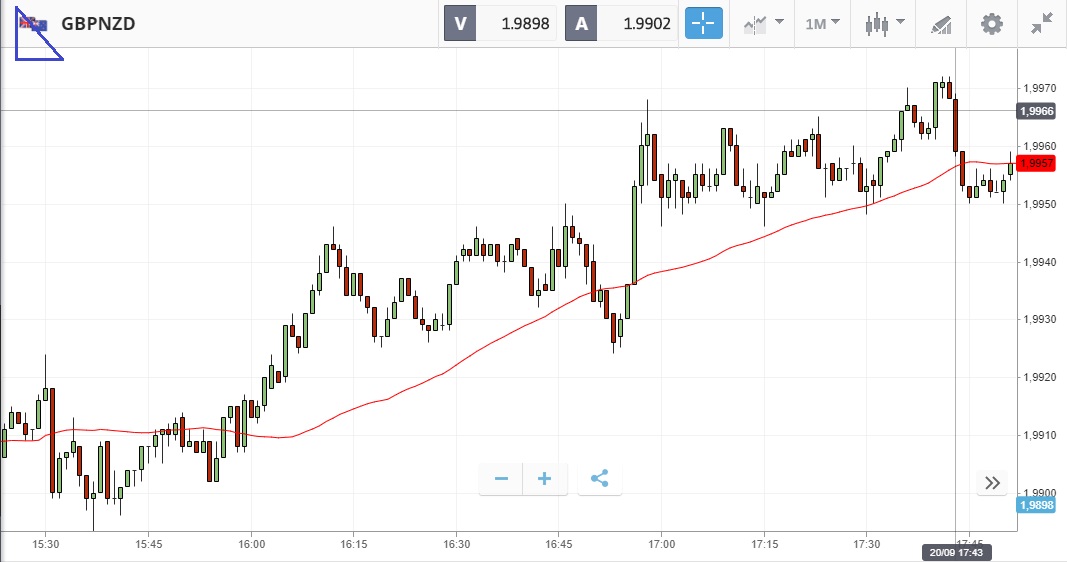Toggle the crosshair cursor button
The height and width of the screenshot is (562, 1067).
pyautogui.click(x=703, y=23)
